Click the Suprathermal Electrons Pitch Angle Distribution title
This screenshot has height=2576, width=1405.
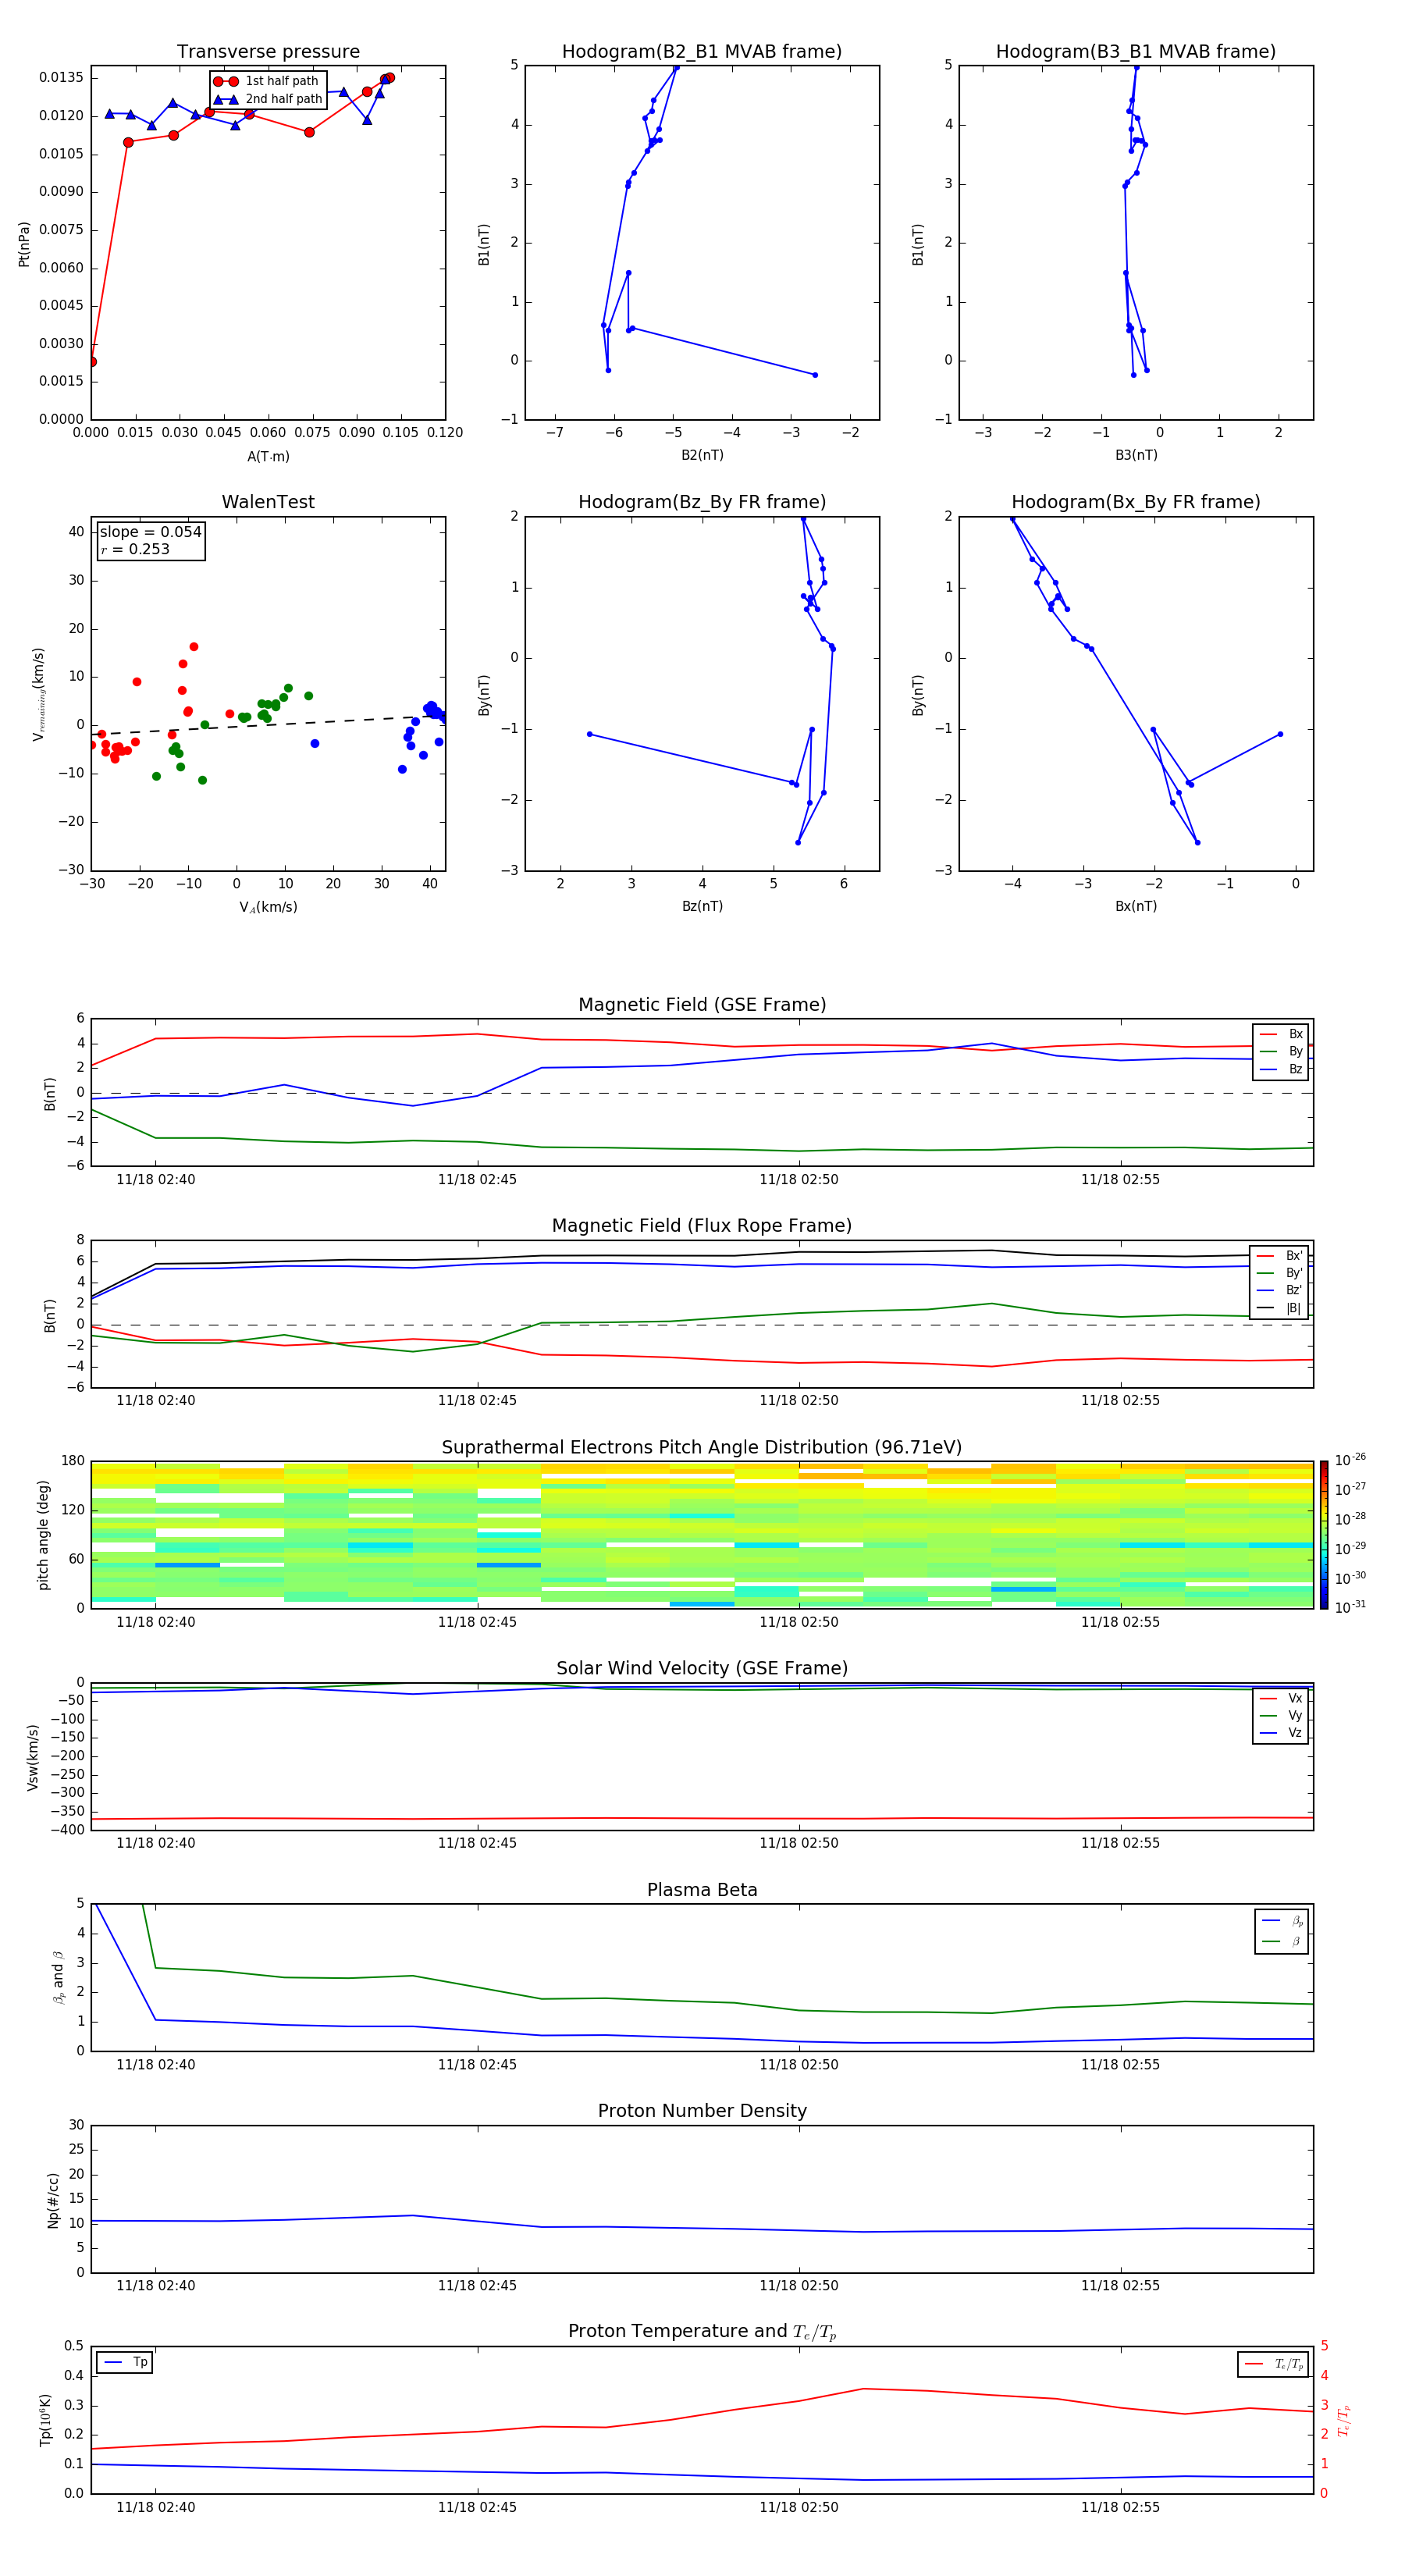click(702, 1448)
